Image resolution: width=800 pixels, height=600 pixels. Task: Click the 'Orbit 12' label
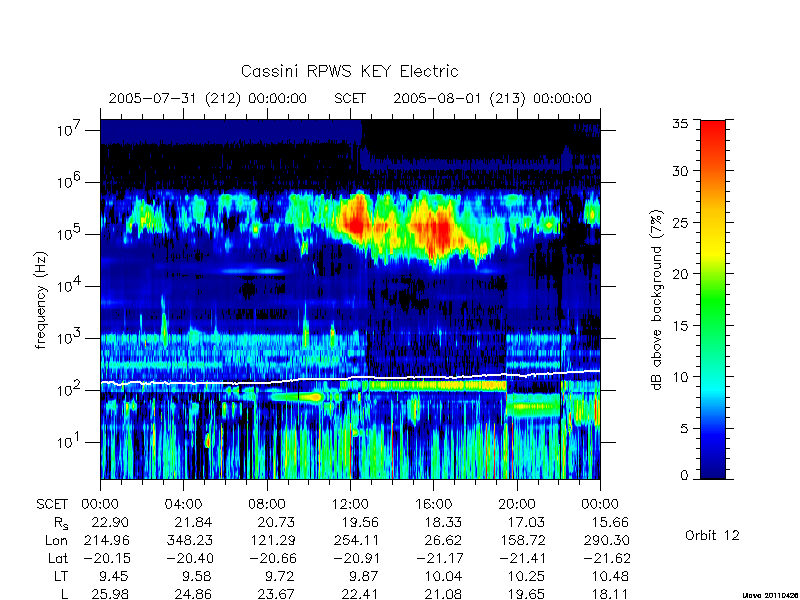point(712,535)
